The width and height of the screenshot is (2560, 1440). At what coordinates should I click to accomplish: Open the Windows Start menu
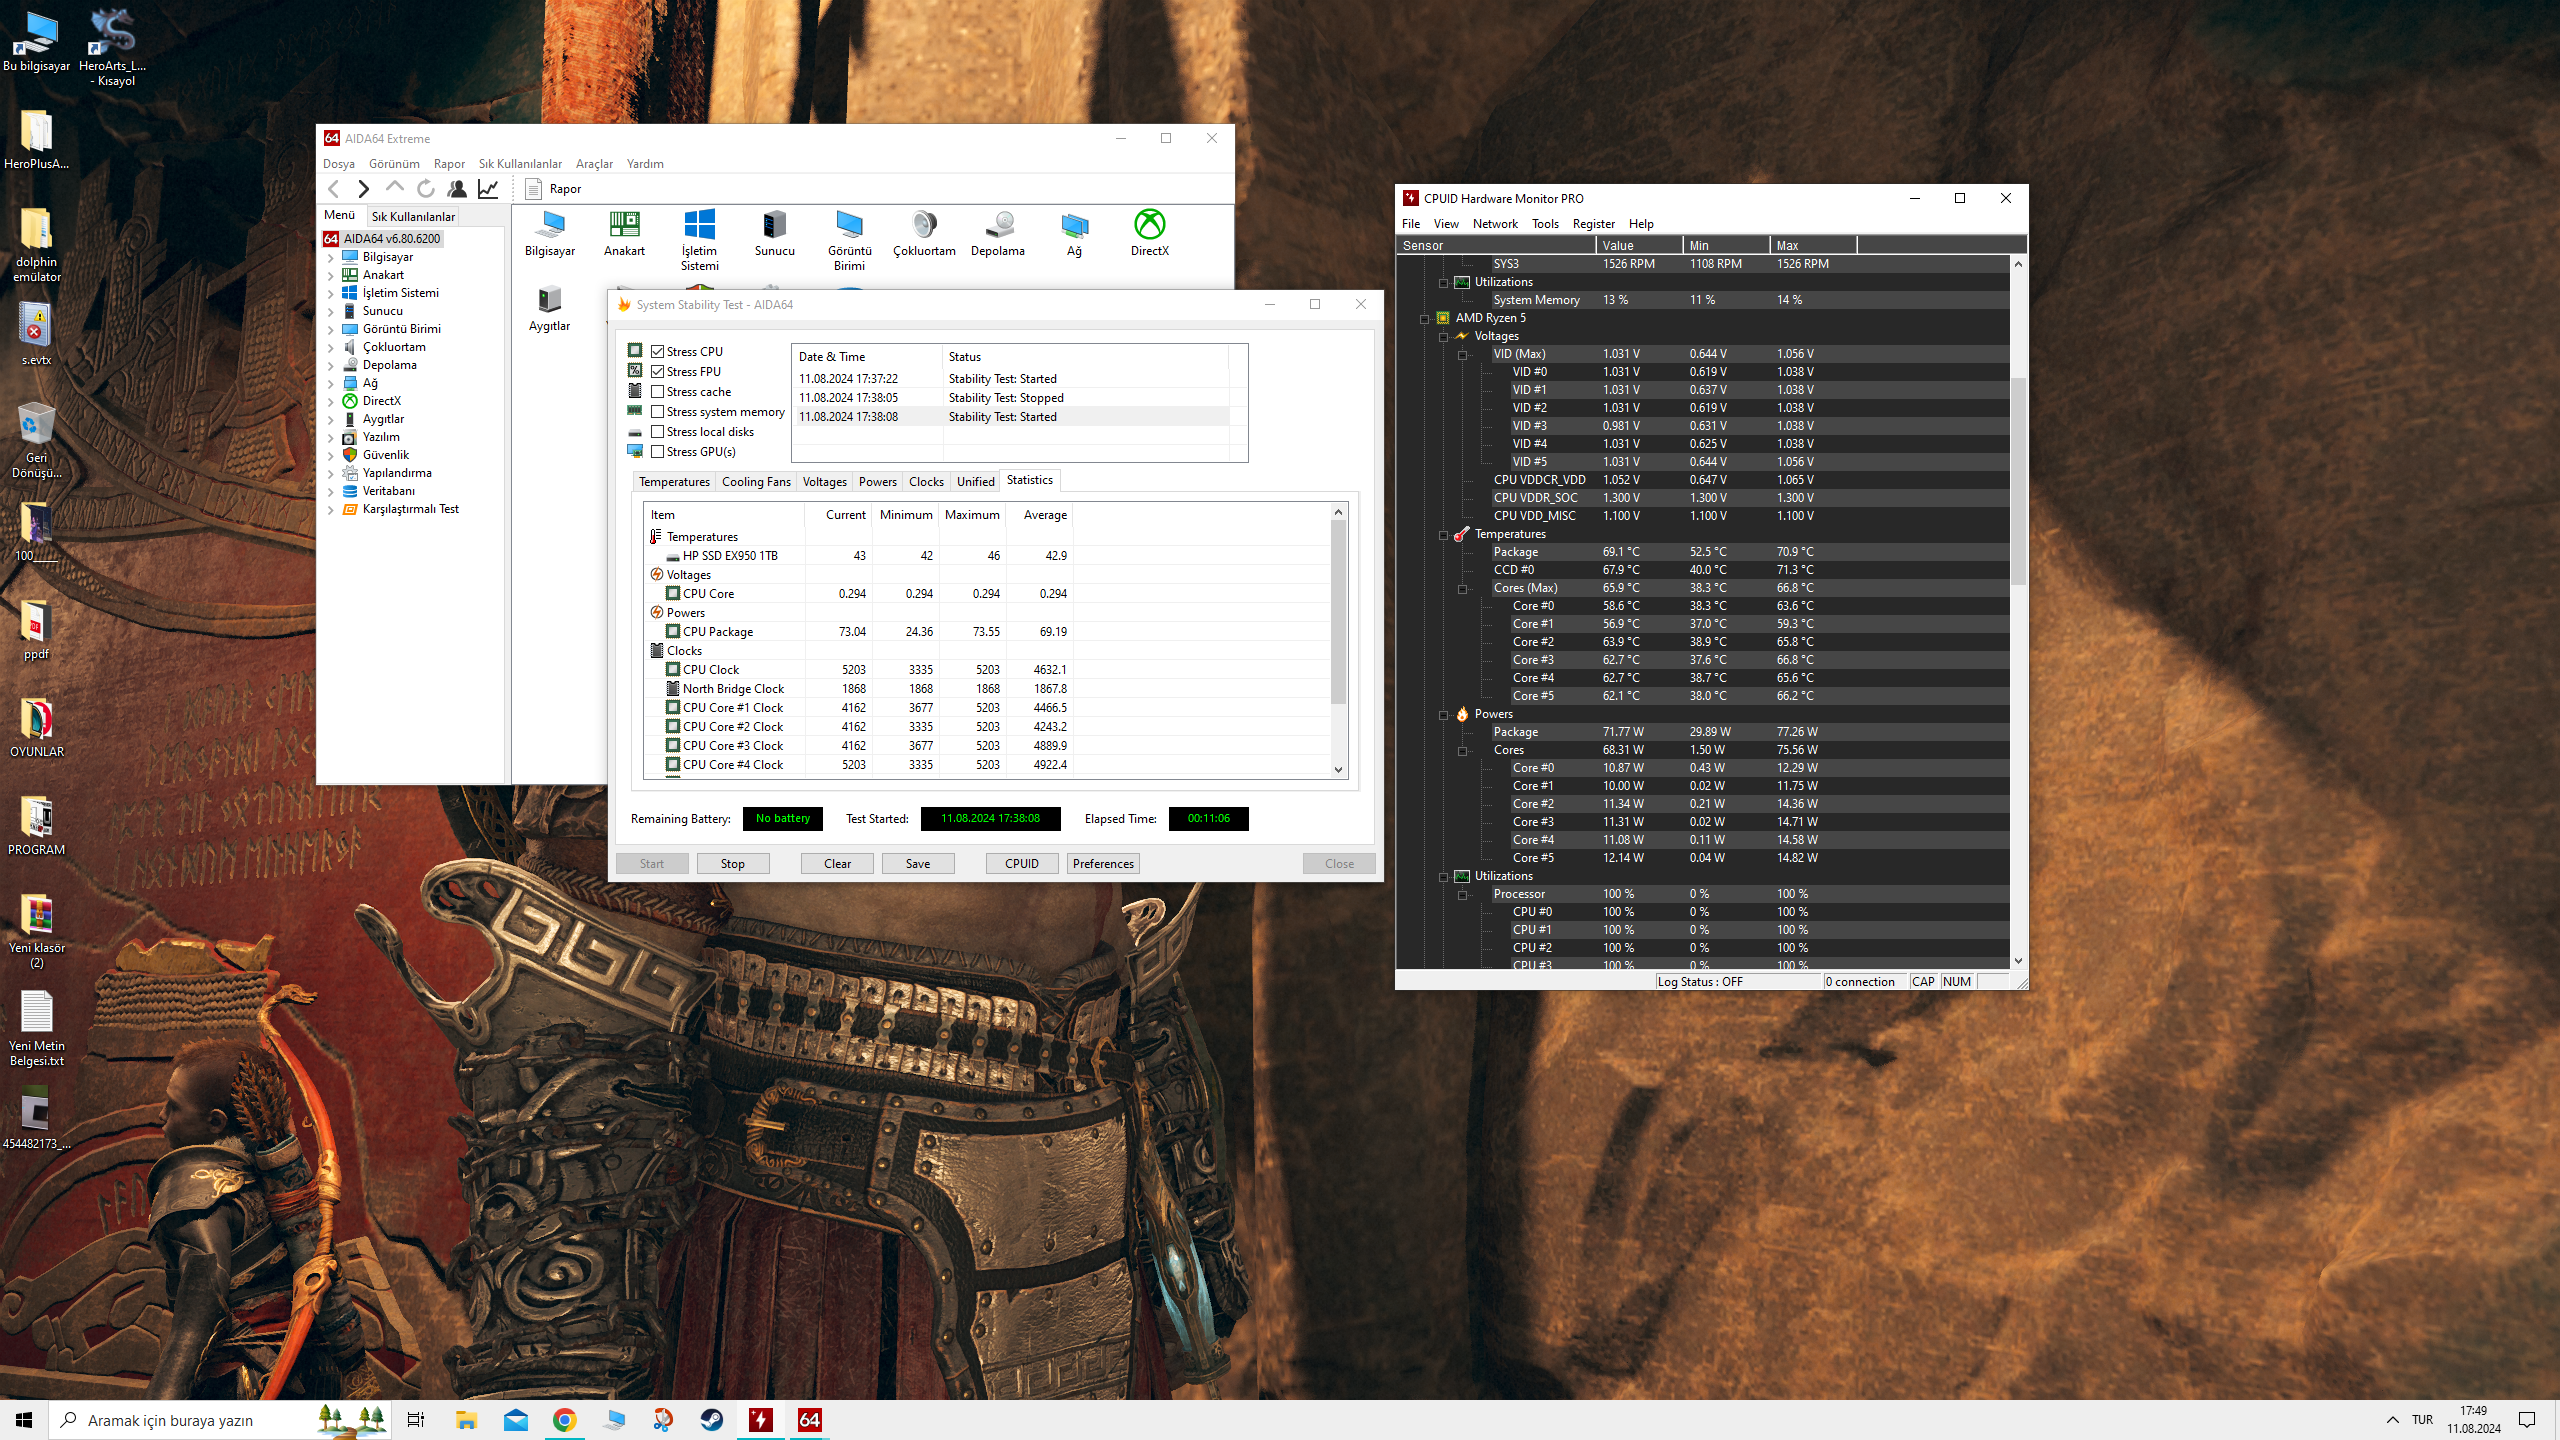24,1420
